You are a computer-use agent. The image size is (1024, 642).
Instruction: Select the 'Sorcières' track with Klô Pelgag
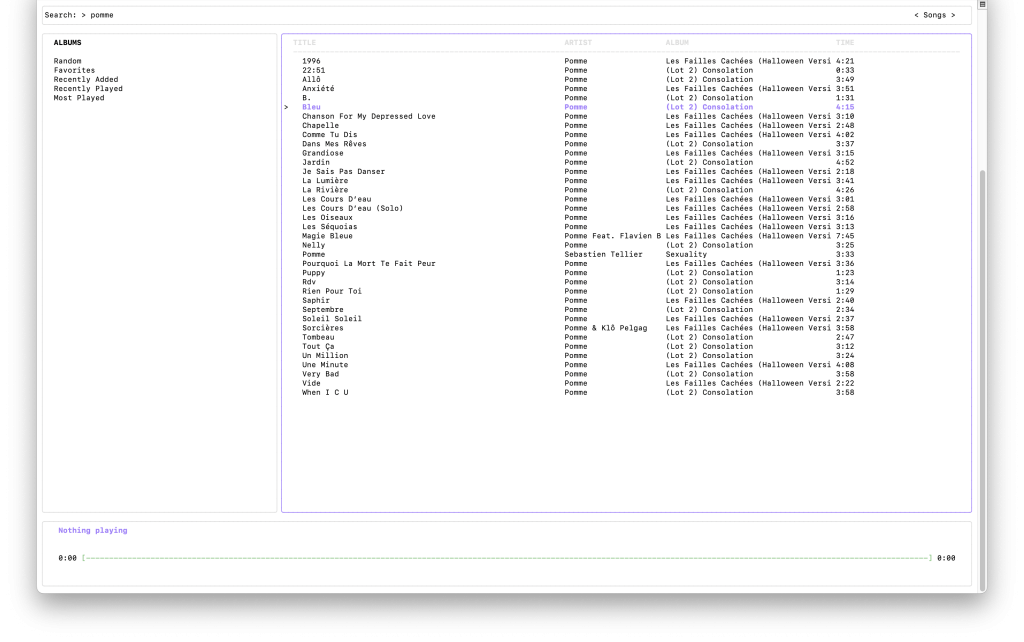[322, 328]
